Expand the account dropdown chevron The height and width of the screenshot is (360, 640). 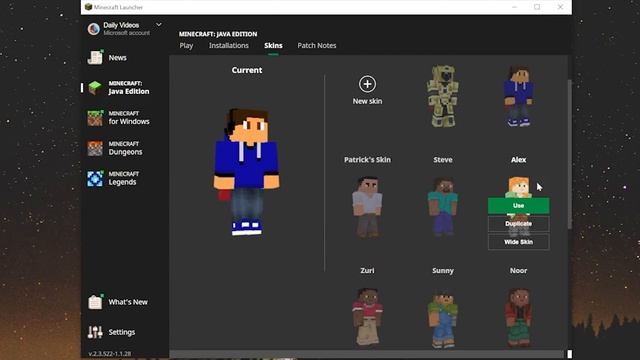point(159,25)
